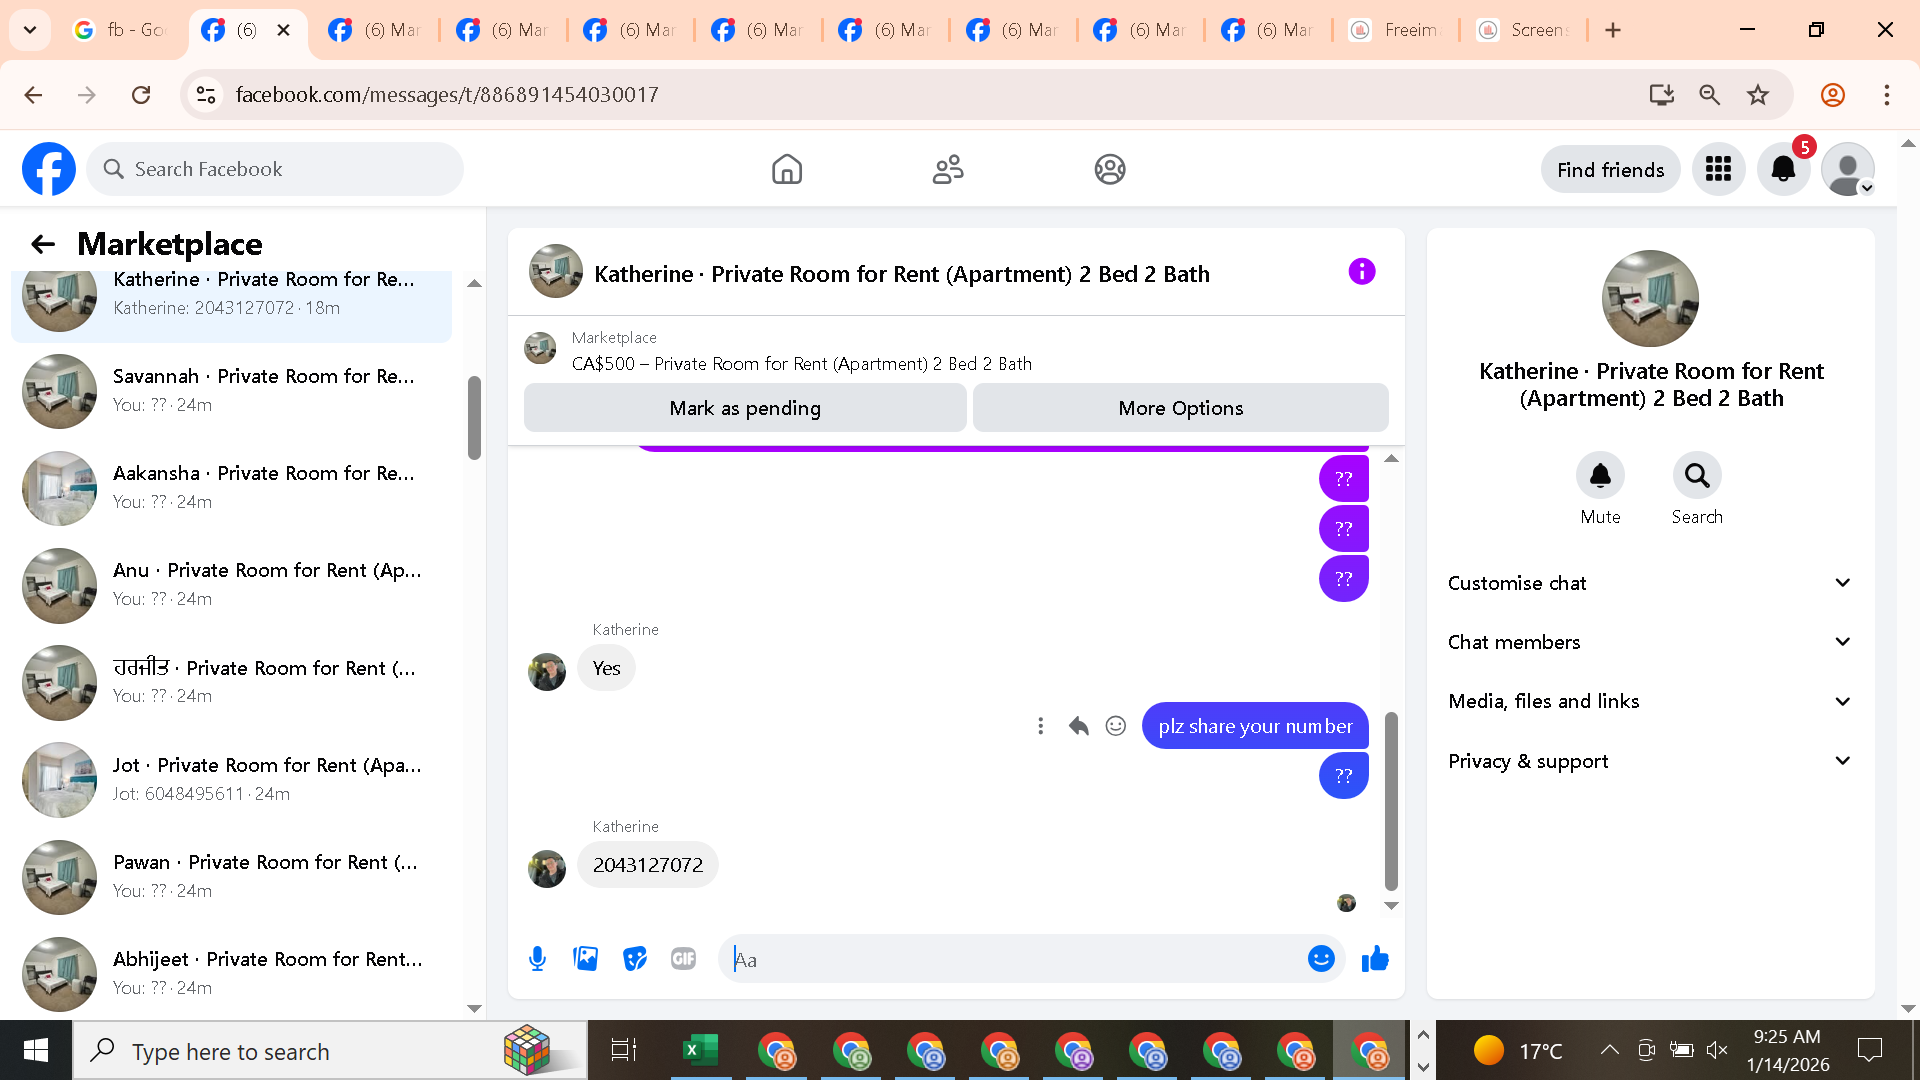Open the sticker picker icon
The height and width of the screenshot is (1080, 1920).
pos(634,959)
